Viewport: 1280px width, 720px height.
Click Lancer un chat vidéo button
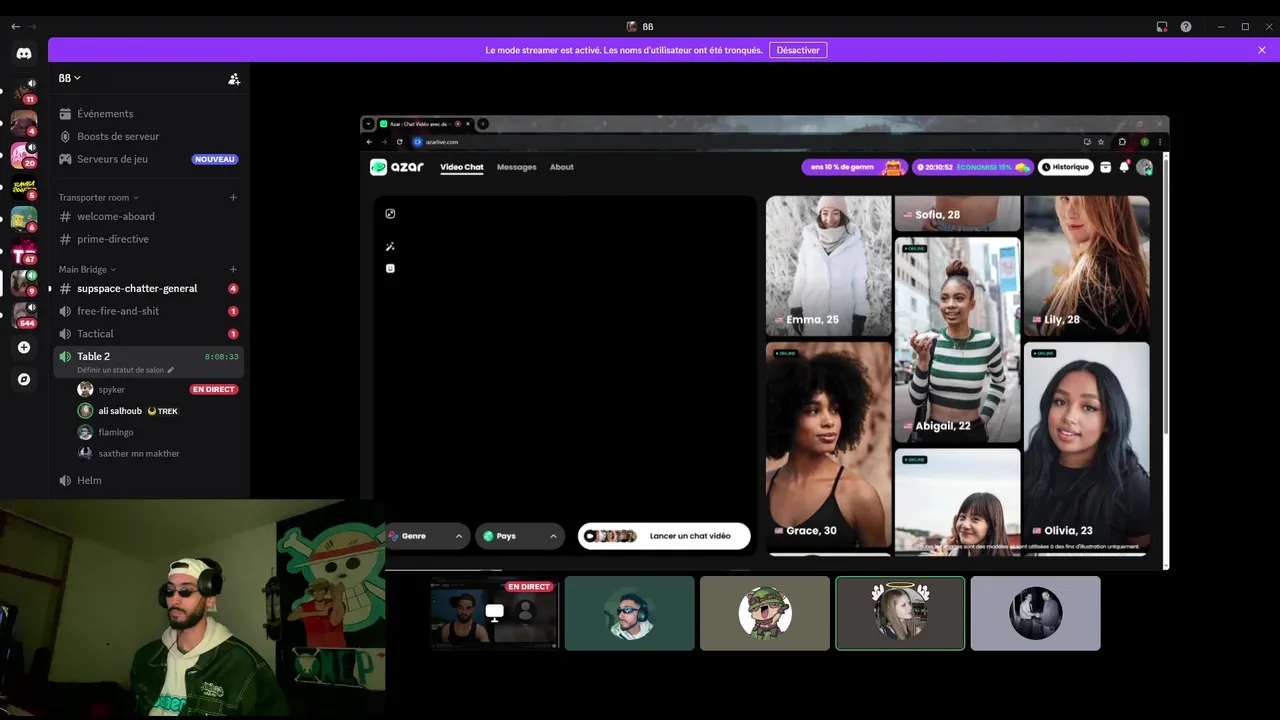tap(664, 536)
